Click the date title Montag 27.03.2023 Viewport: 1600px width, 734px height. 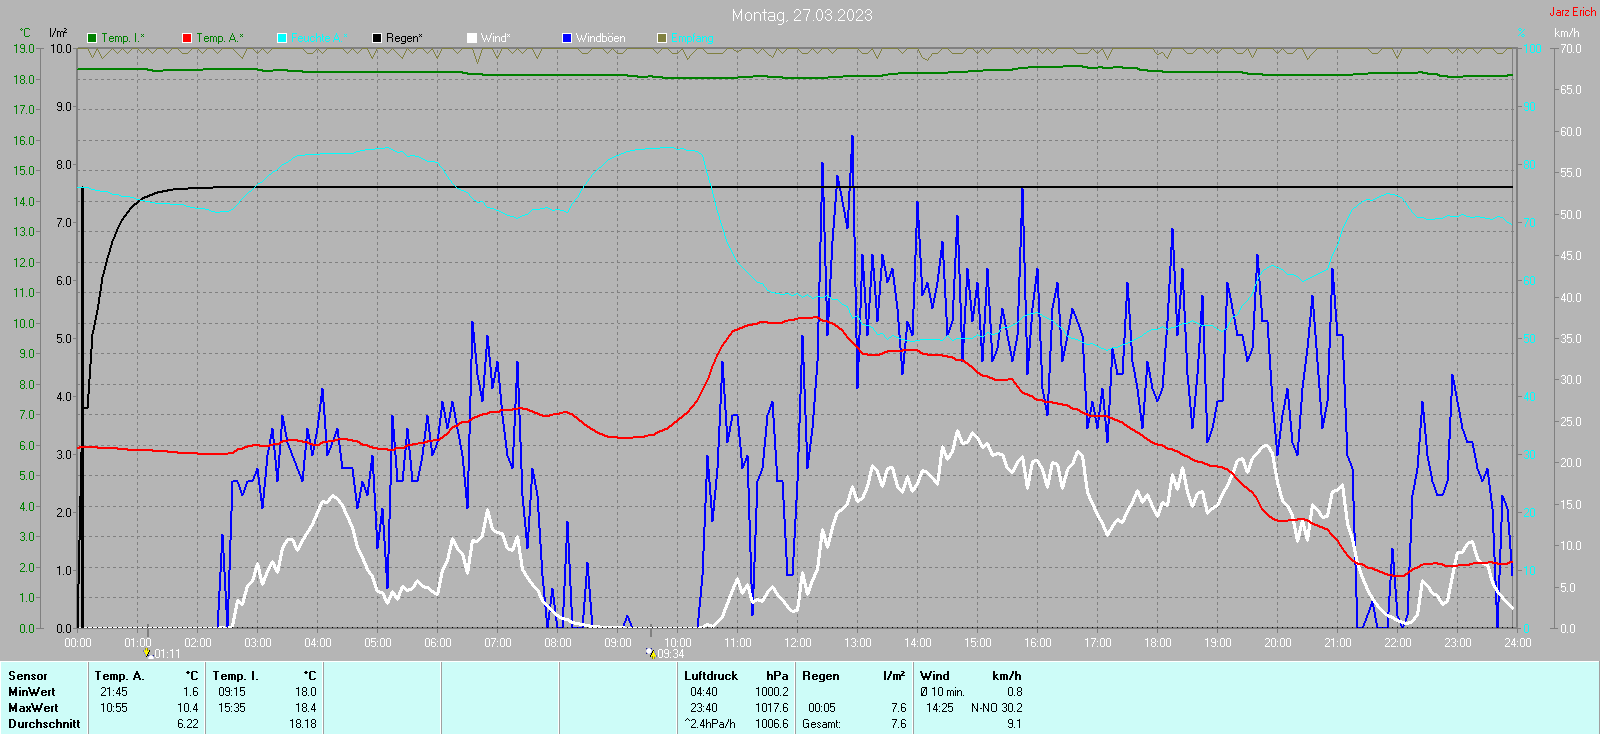click(x=801, y=15)
